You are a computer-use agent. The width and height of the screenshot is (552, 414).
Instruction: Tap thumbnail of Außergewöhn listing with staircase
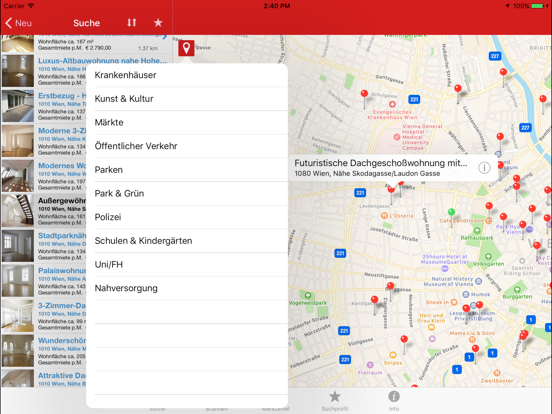[18, 211]
